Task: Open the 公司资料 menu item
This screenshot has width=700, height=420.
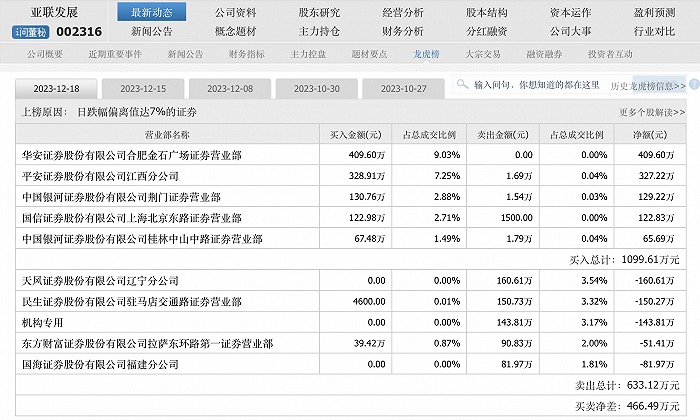Action: (x=235, y=13)
